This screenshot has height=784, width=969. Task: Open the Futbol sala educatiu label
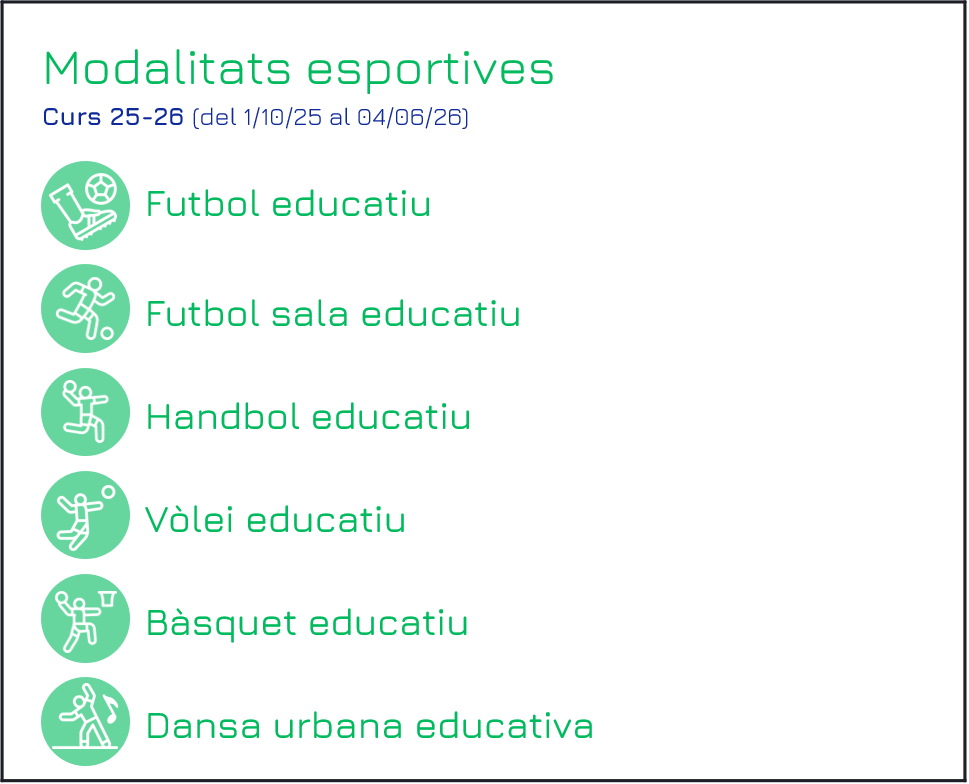(333, 313)
